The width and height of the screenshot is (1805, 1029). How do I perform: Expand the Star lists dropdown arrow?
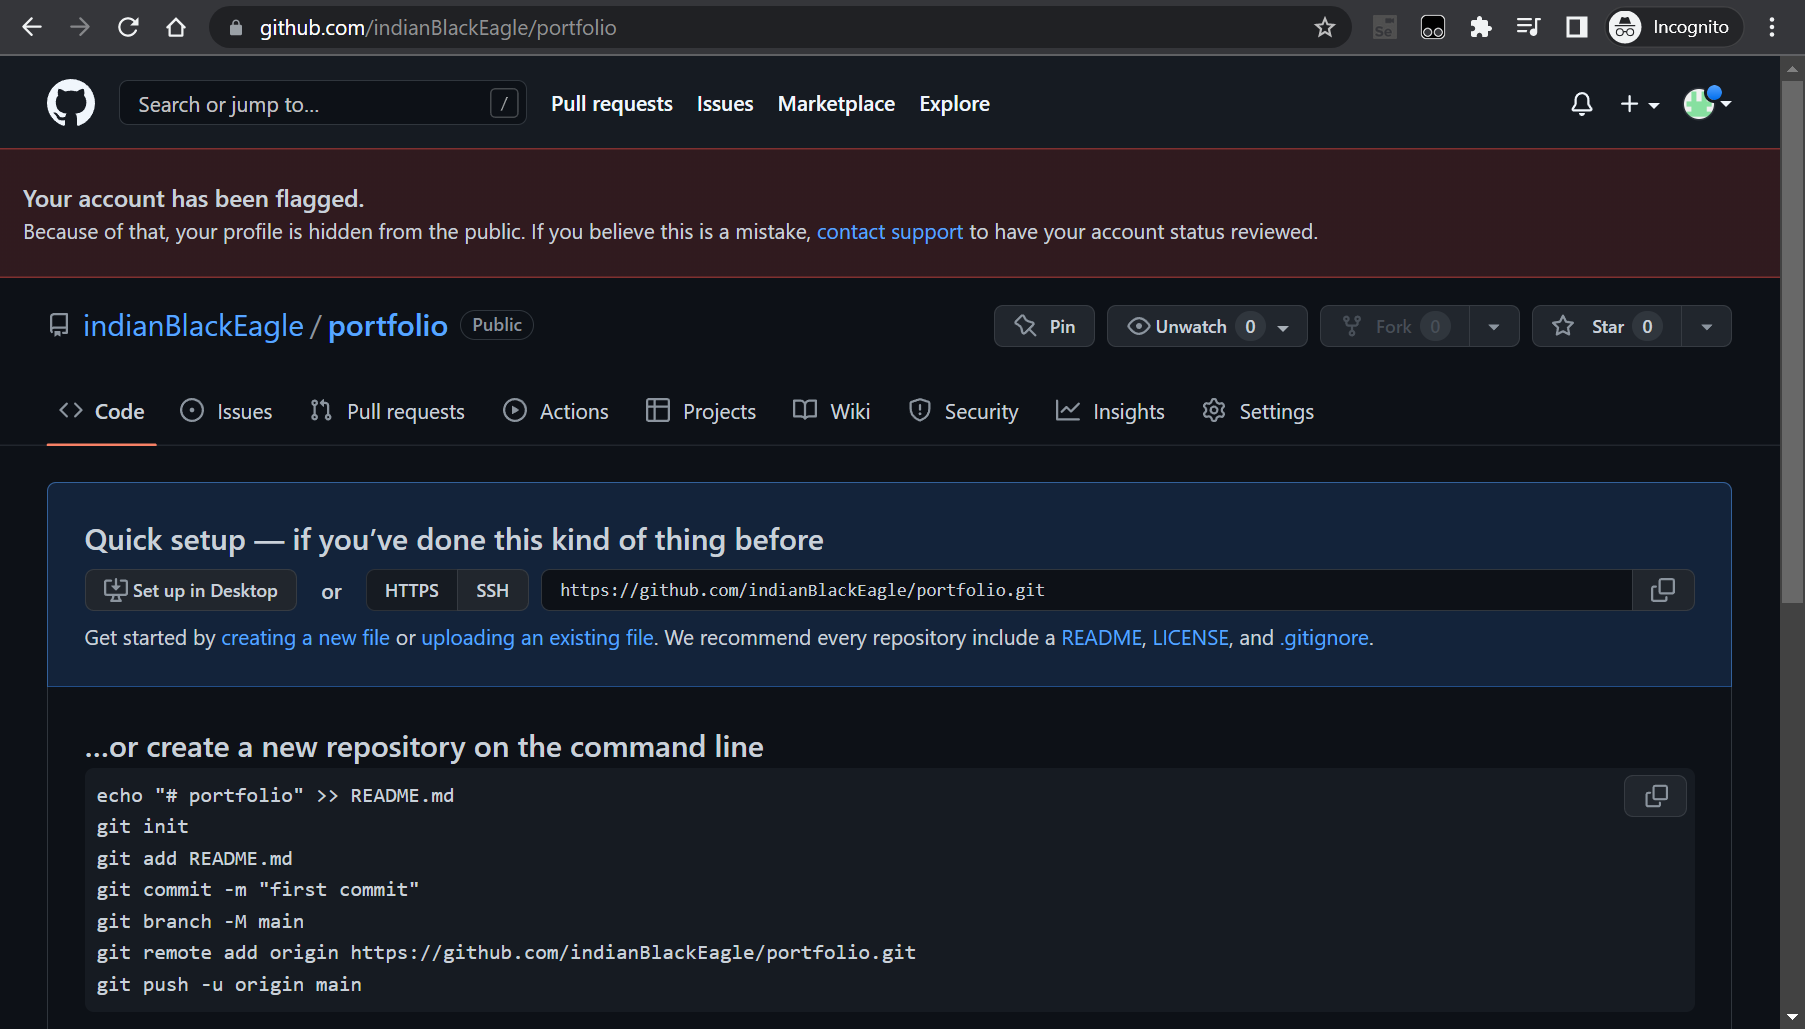coord(1707,326)
